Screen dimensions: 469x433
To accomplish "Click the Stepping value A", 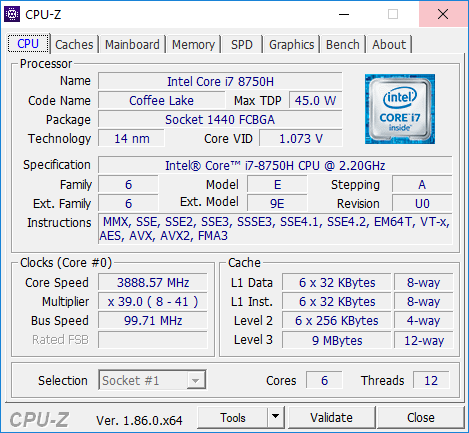I will pos(422,184).
